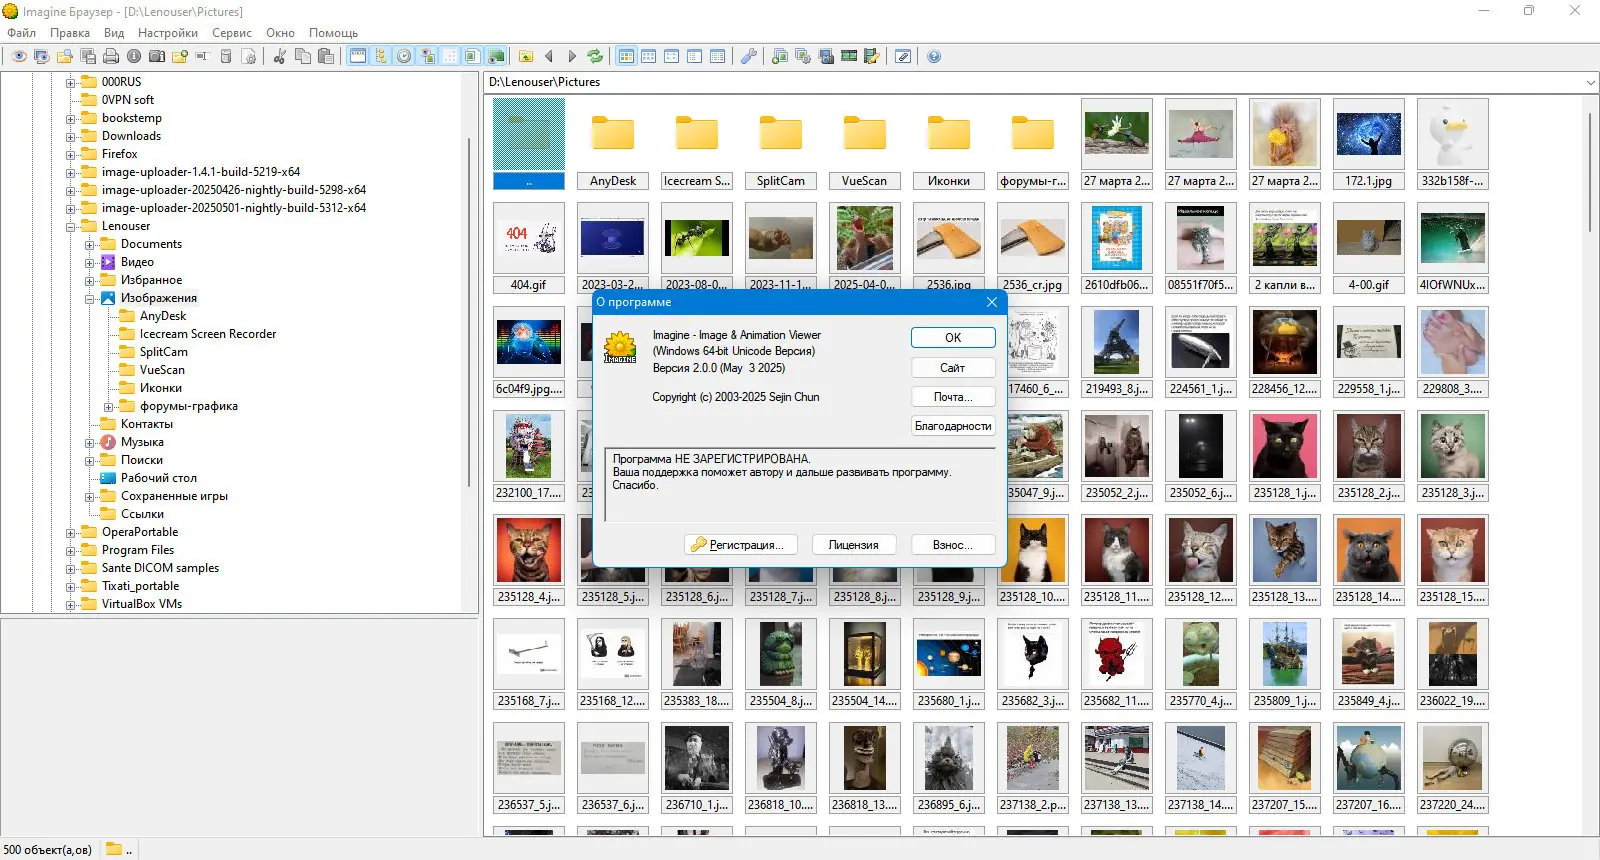Click the Регистрация... button
The image size is (1600, 860).
click(x=741, y=545)
